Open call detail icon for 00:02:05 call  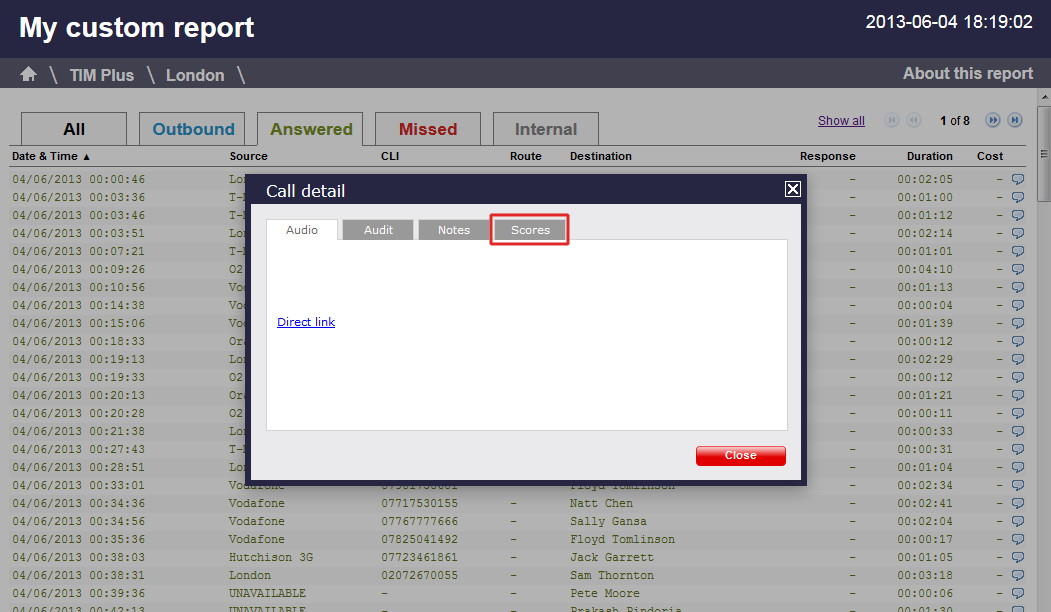click(1018, 180)
